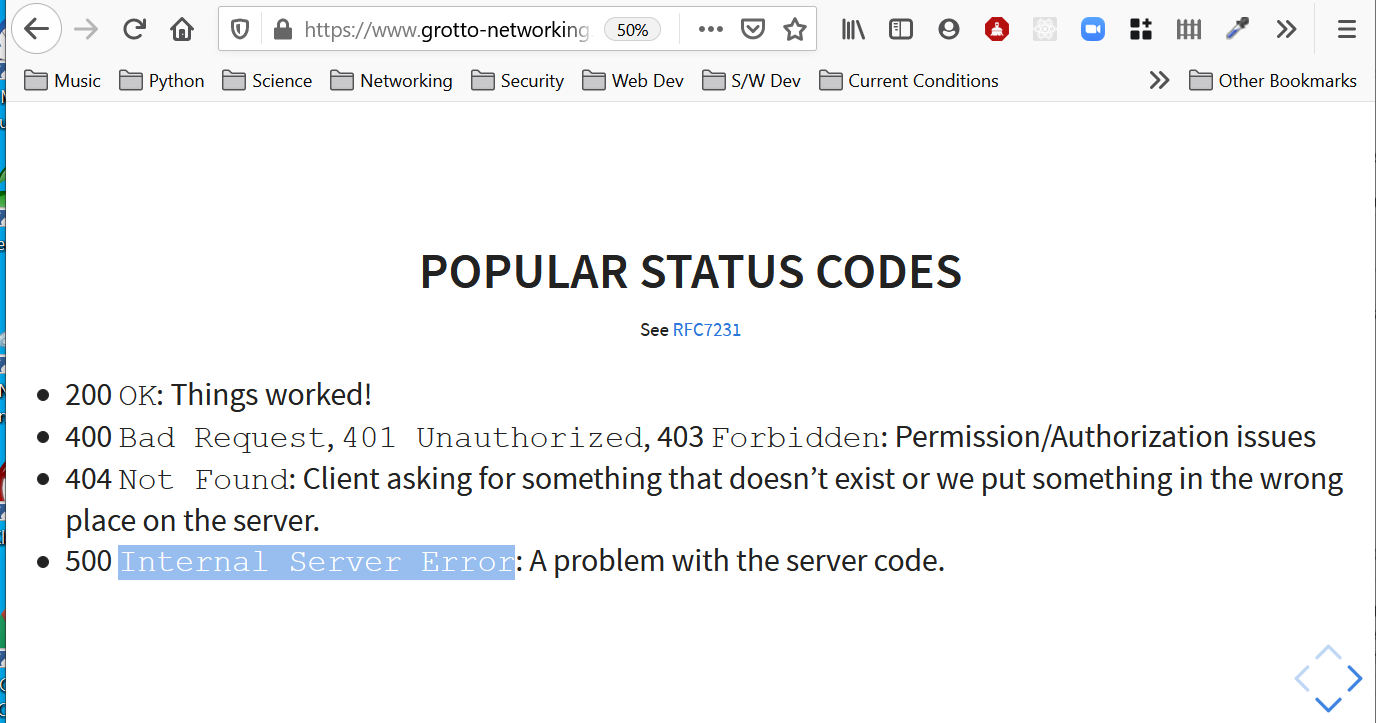Open the Networking bookmarks folder
The width and height of the screenshot is (1376, 723).
click(x=391, y=81)
